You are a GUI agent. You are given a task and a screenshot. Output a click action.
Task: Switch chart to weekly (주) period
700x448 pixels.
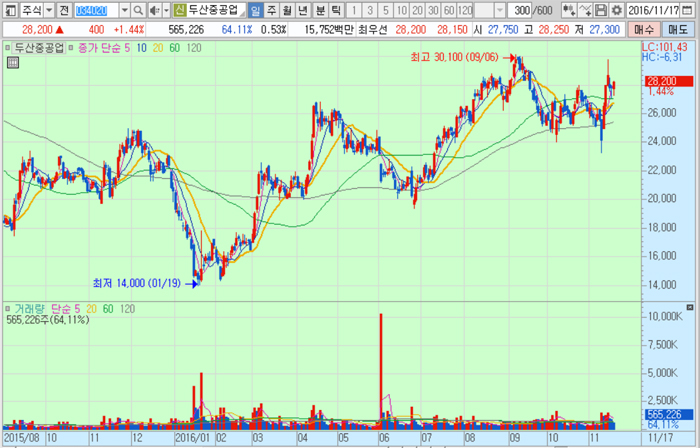coord(272,9)
